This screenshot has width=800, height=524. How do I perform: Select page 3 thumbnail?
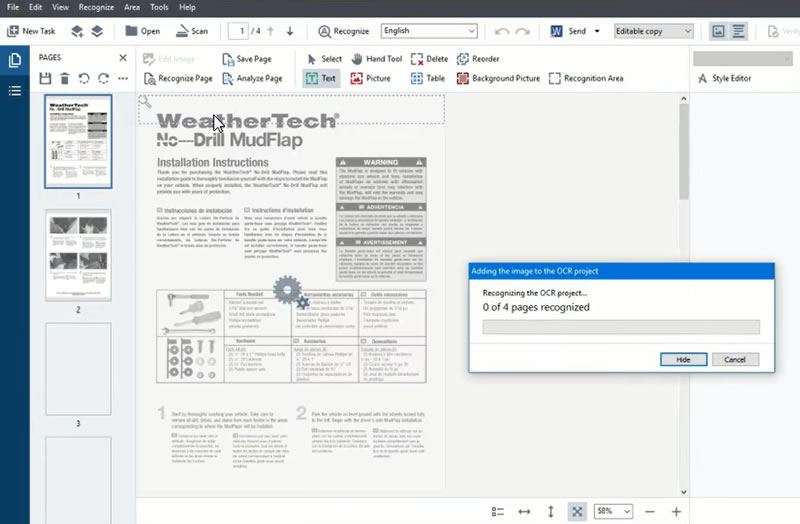click(x=78, y=368)
